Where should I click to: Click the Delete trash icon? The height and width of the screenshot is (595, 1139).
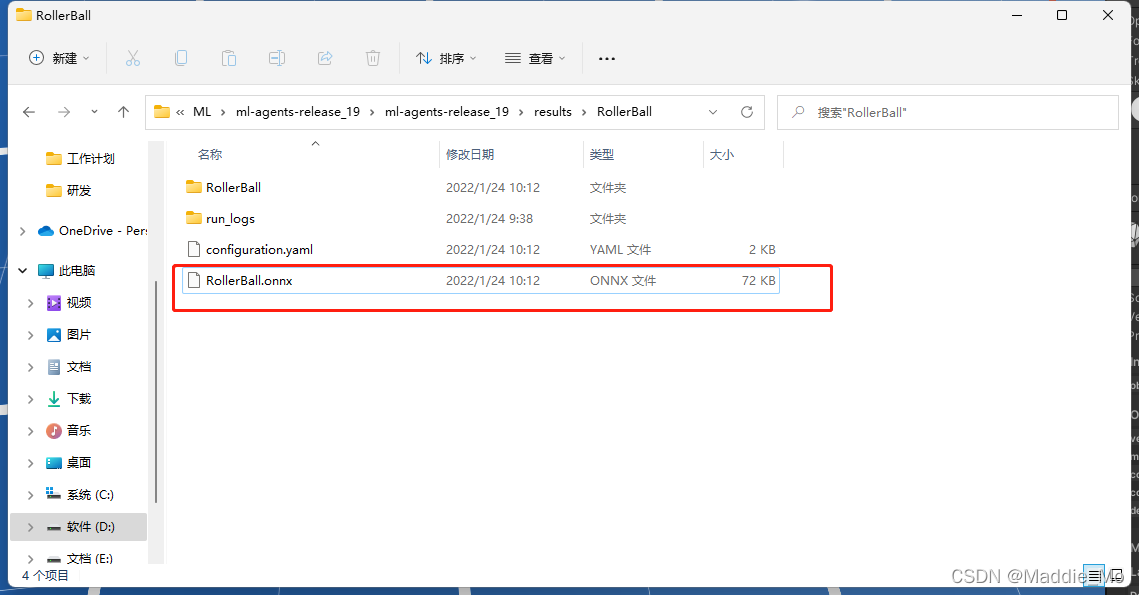373,58
